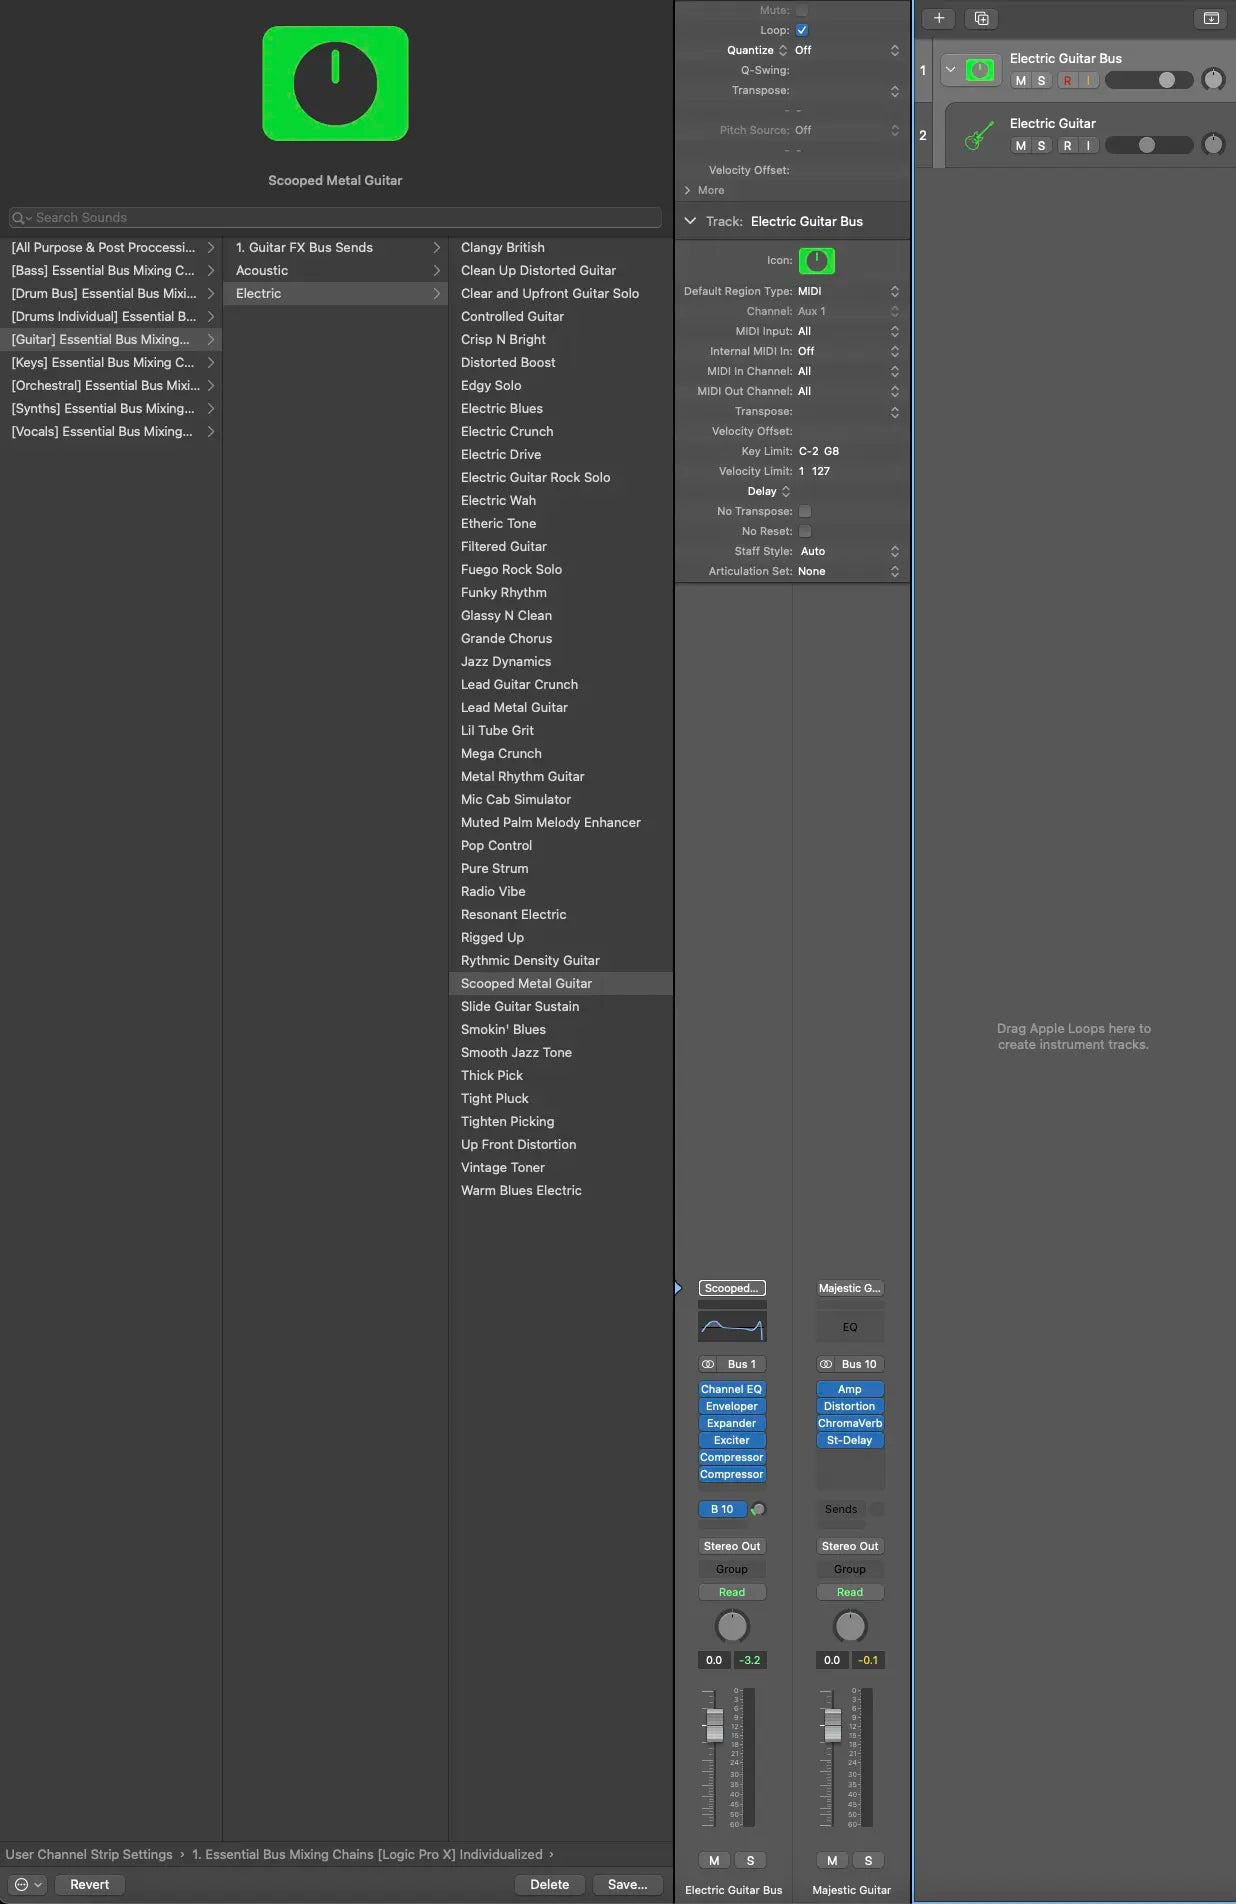1236x1904 pixels.
Task: Enable the No Transpose checkbox
Action: (x=805, y=511)
